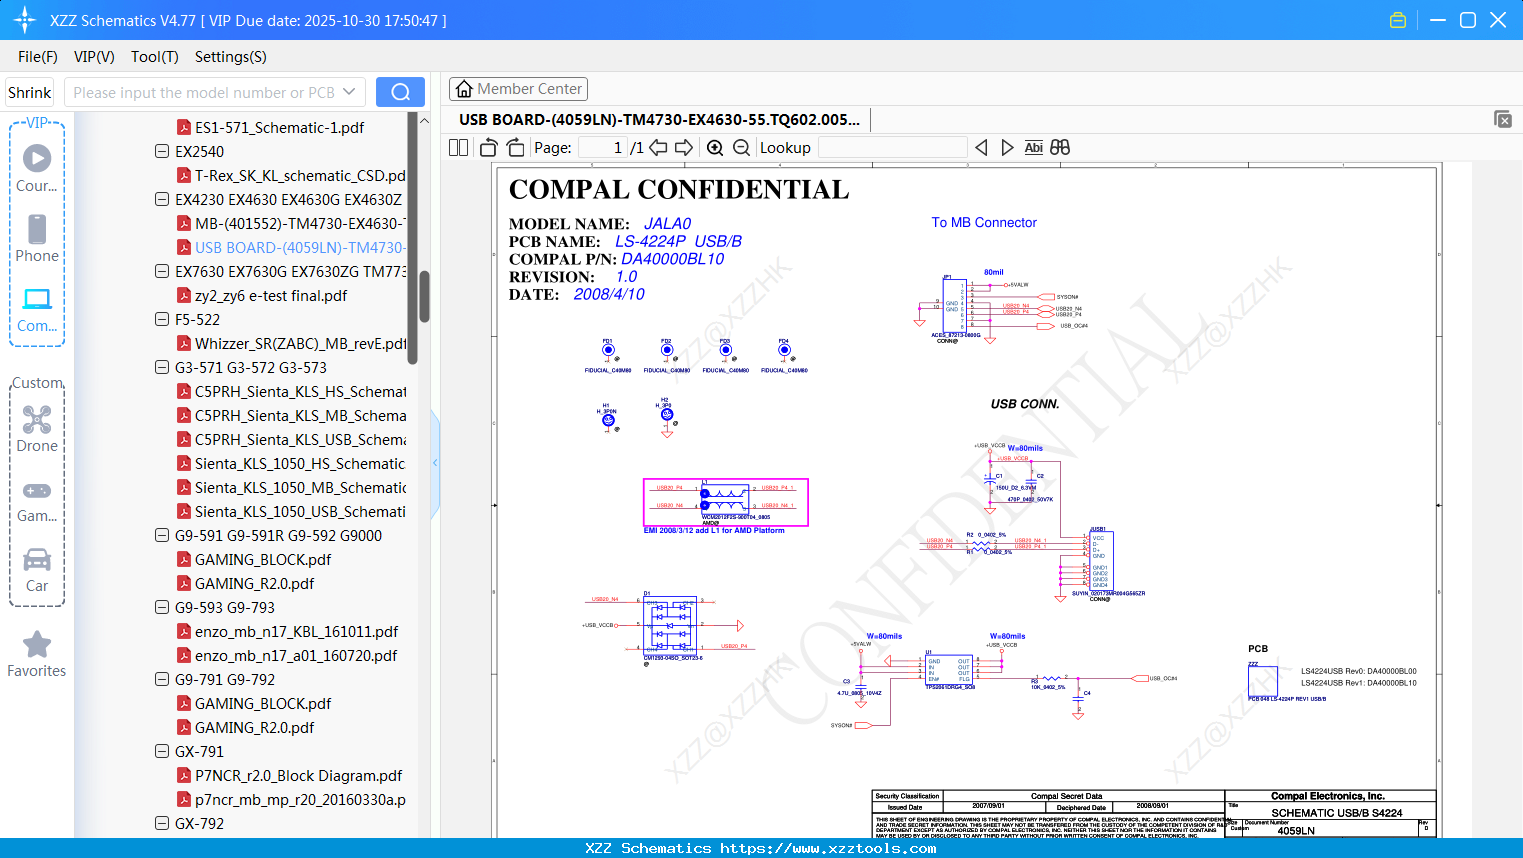Click the file tree vertical scrollbar thumb
This screenshot has height=858, width=1523.
424,297
